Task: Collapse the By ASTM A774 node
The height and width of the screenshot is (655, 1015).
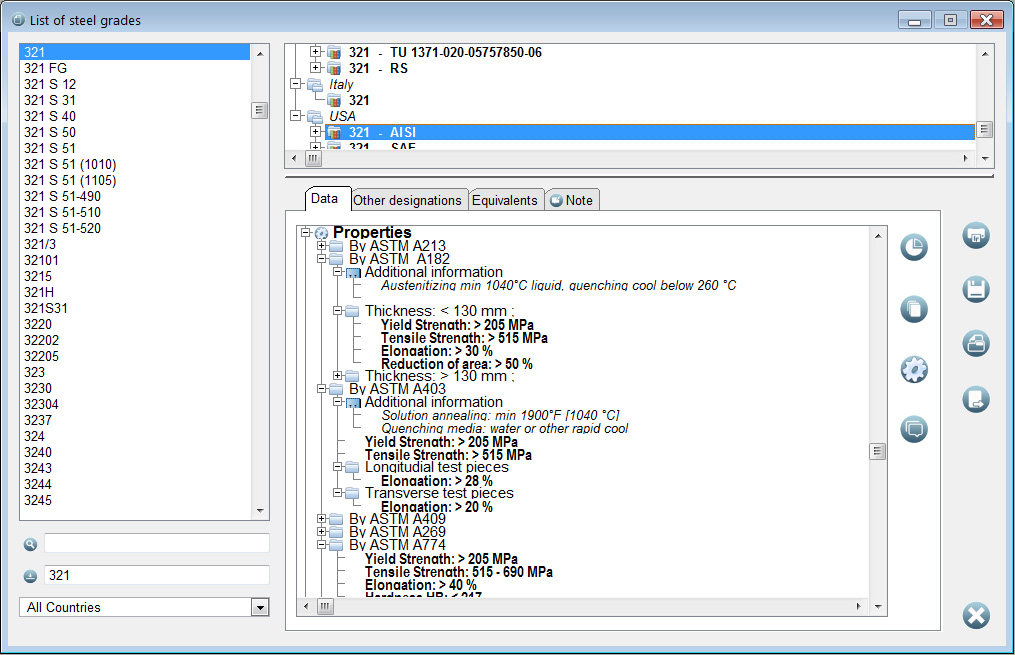Action: tap(322, 545)
